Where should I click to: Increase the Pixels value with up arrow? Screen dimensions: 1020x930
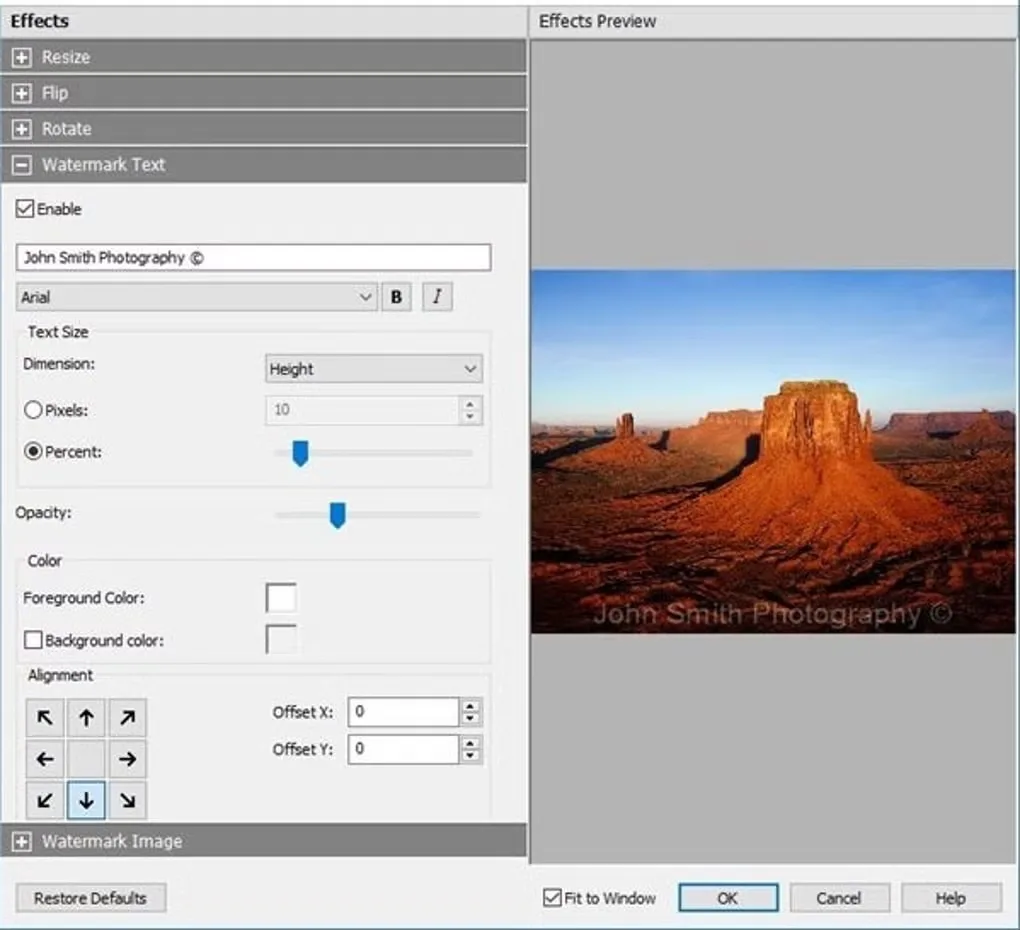coord(470,404)
